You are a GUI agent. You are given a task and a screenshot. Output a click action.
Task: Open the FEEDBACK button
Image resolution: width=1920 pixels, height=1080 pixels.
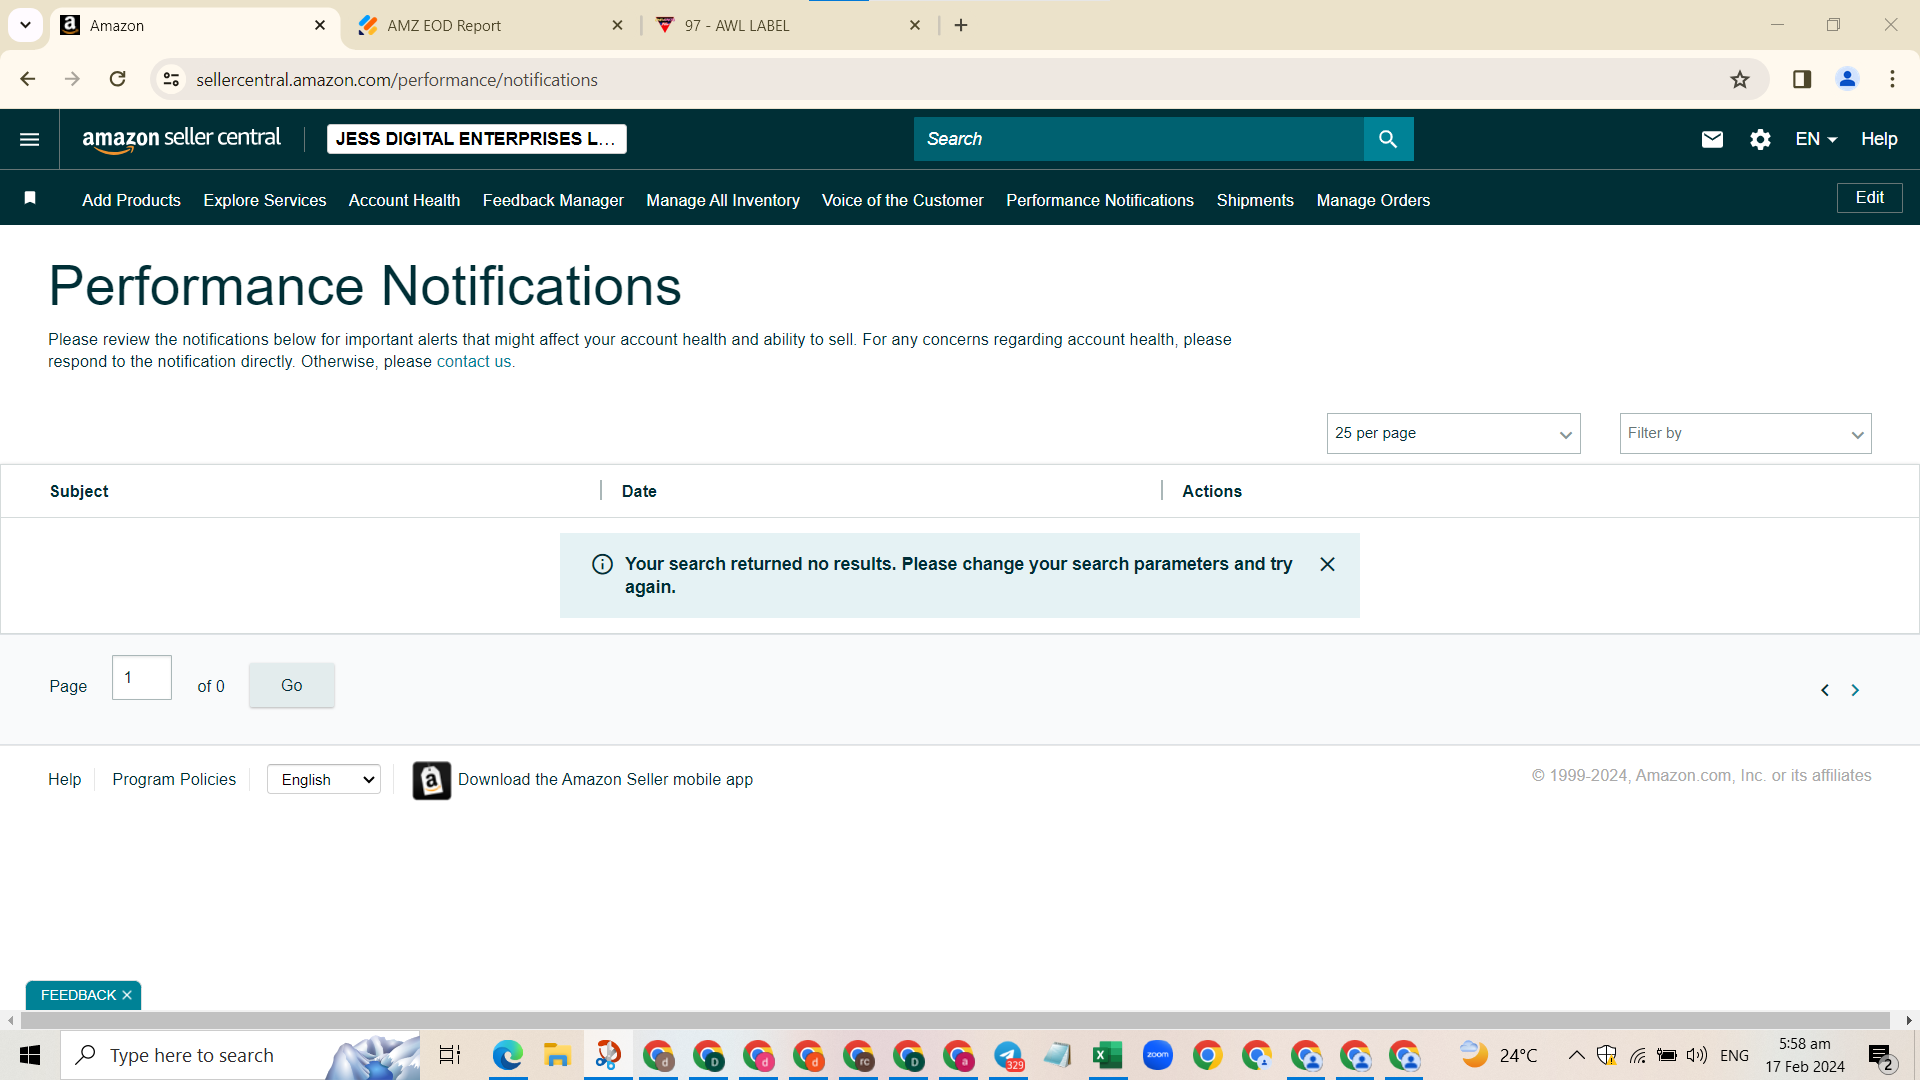[x=79, y=995]
